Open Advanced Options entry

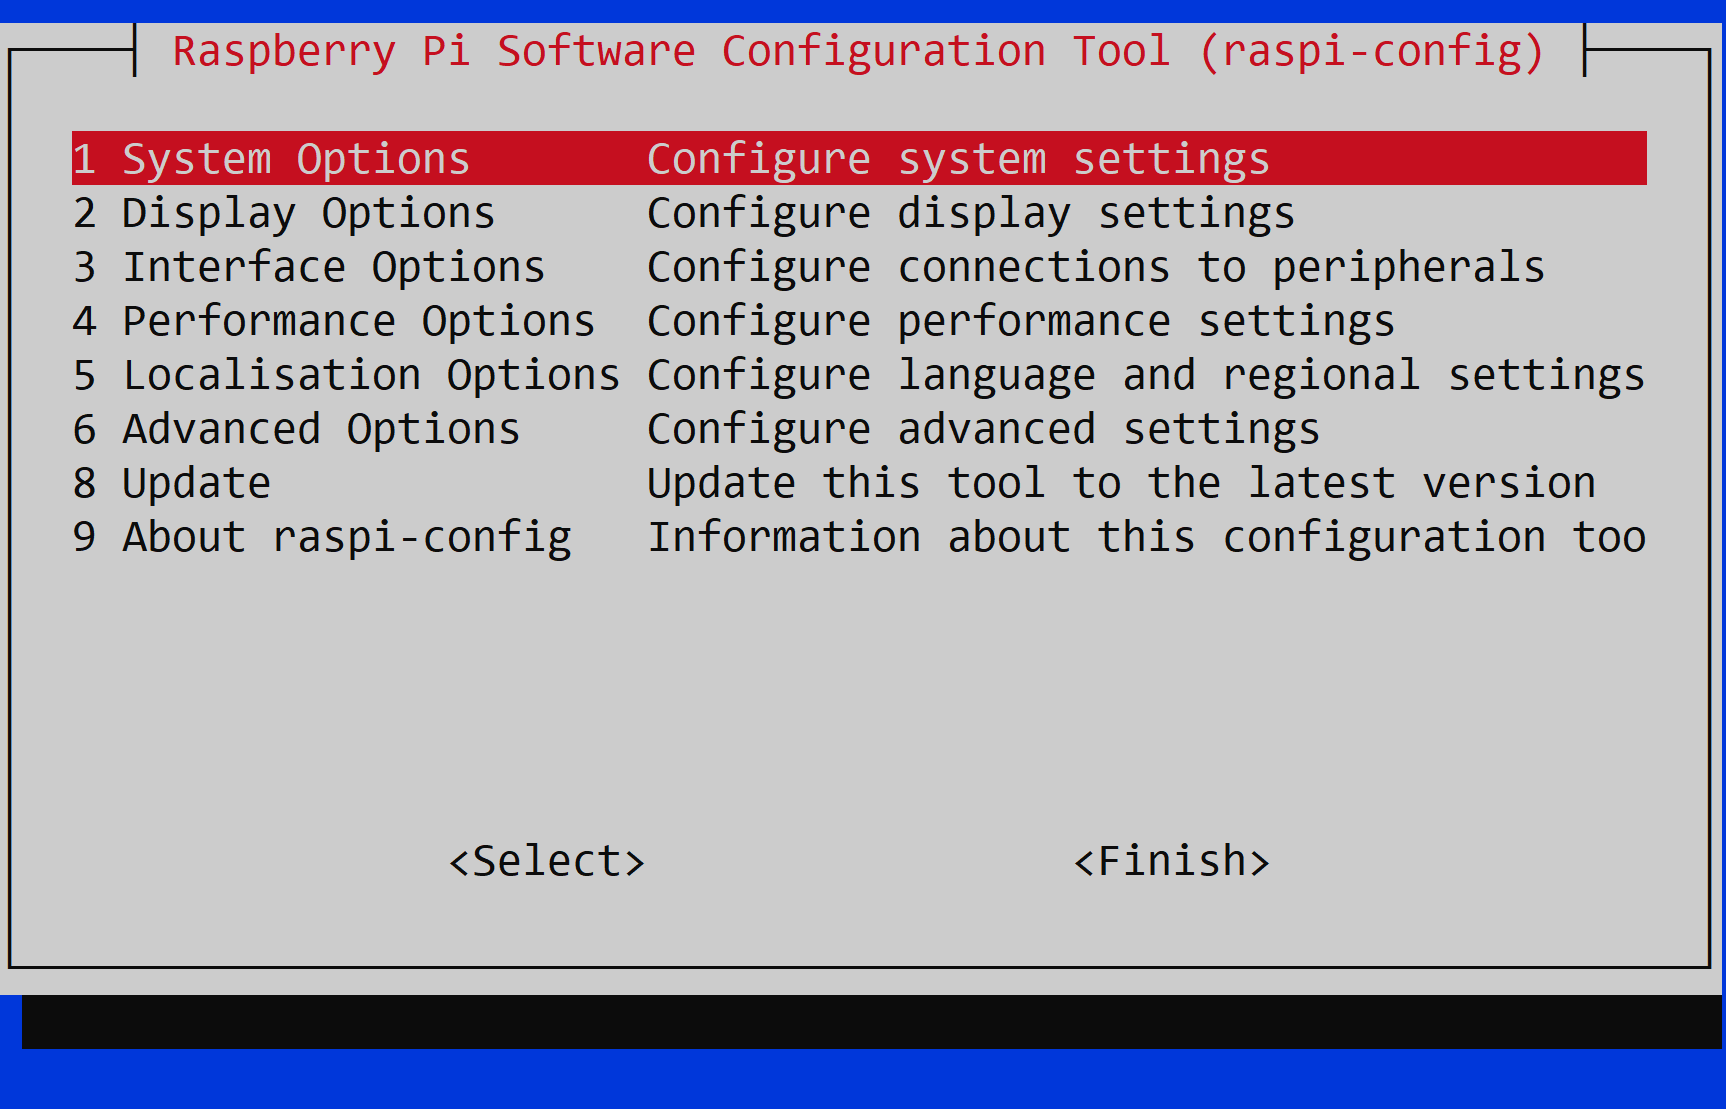coord(859,429)
